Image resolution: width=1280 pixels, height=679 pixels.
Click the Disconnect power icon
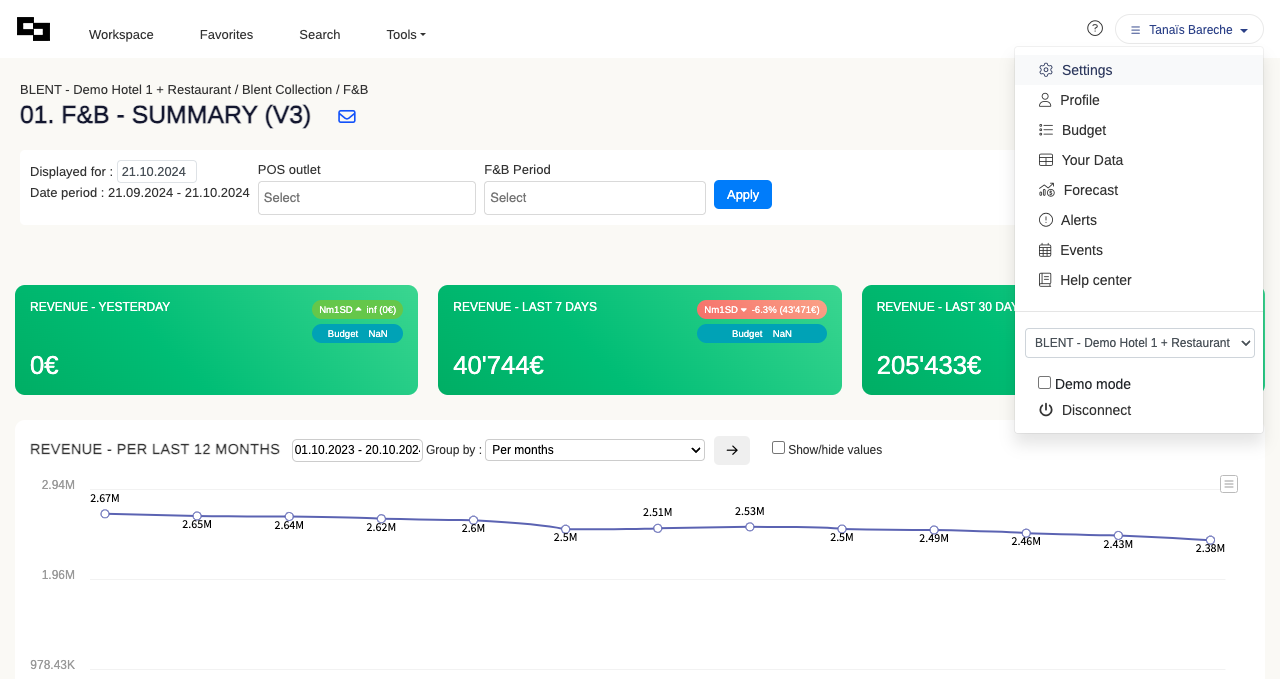point(1046,410)
